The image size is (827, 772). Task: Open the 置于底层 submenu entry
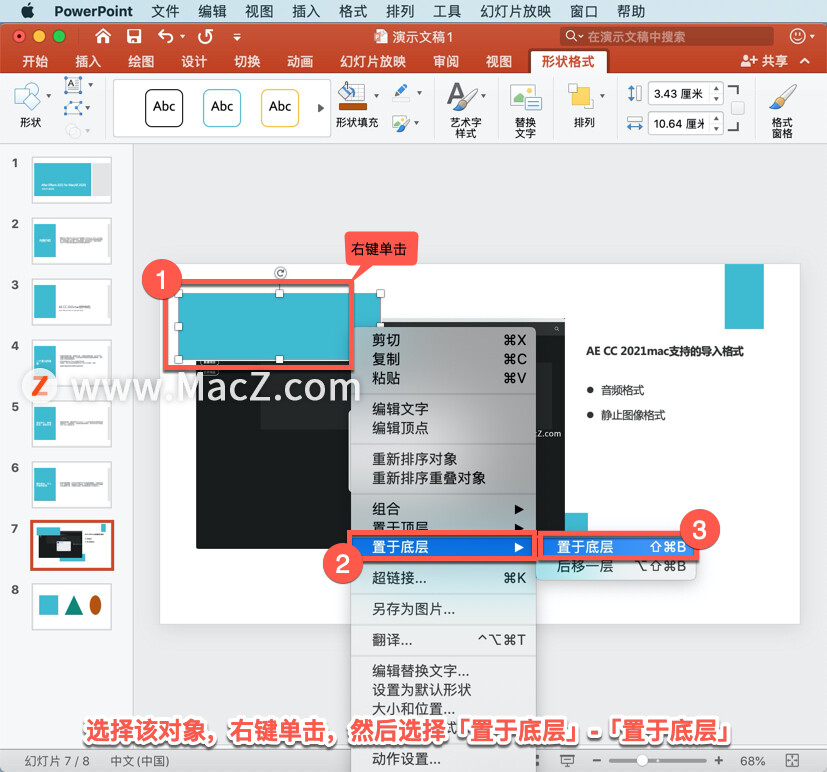click(x=443, y=547)
